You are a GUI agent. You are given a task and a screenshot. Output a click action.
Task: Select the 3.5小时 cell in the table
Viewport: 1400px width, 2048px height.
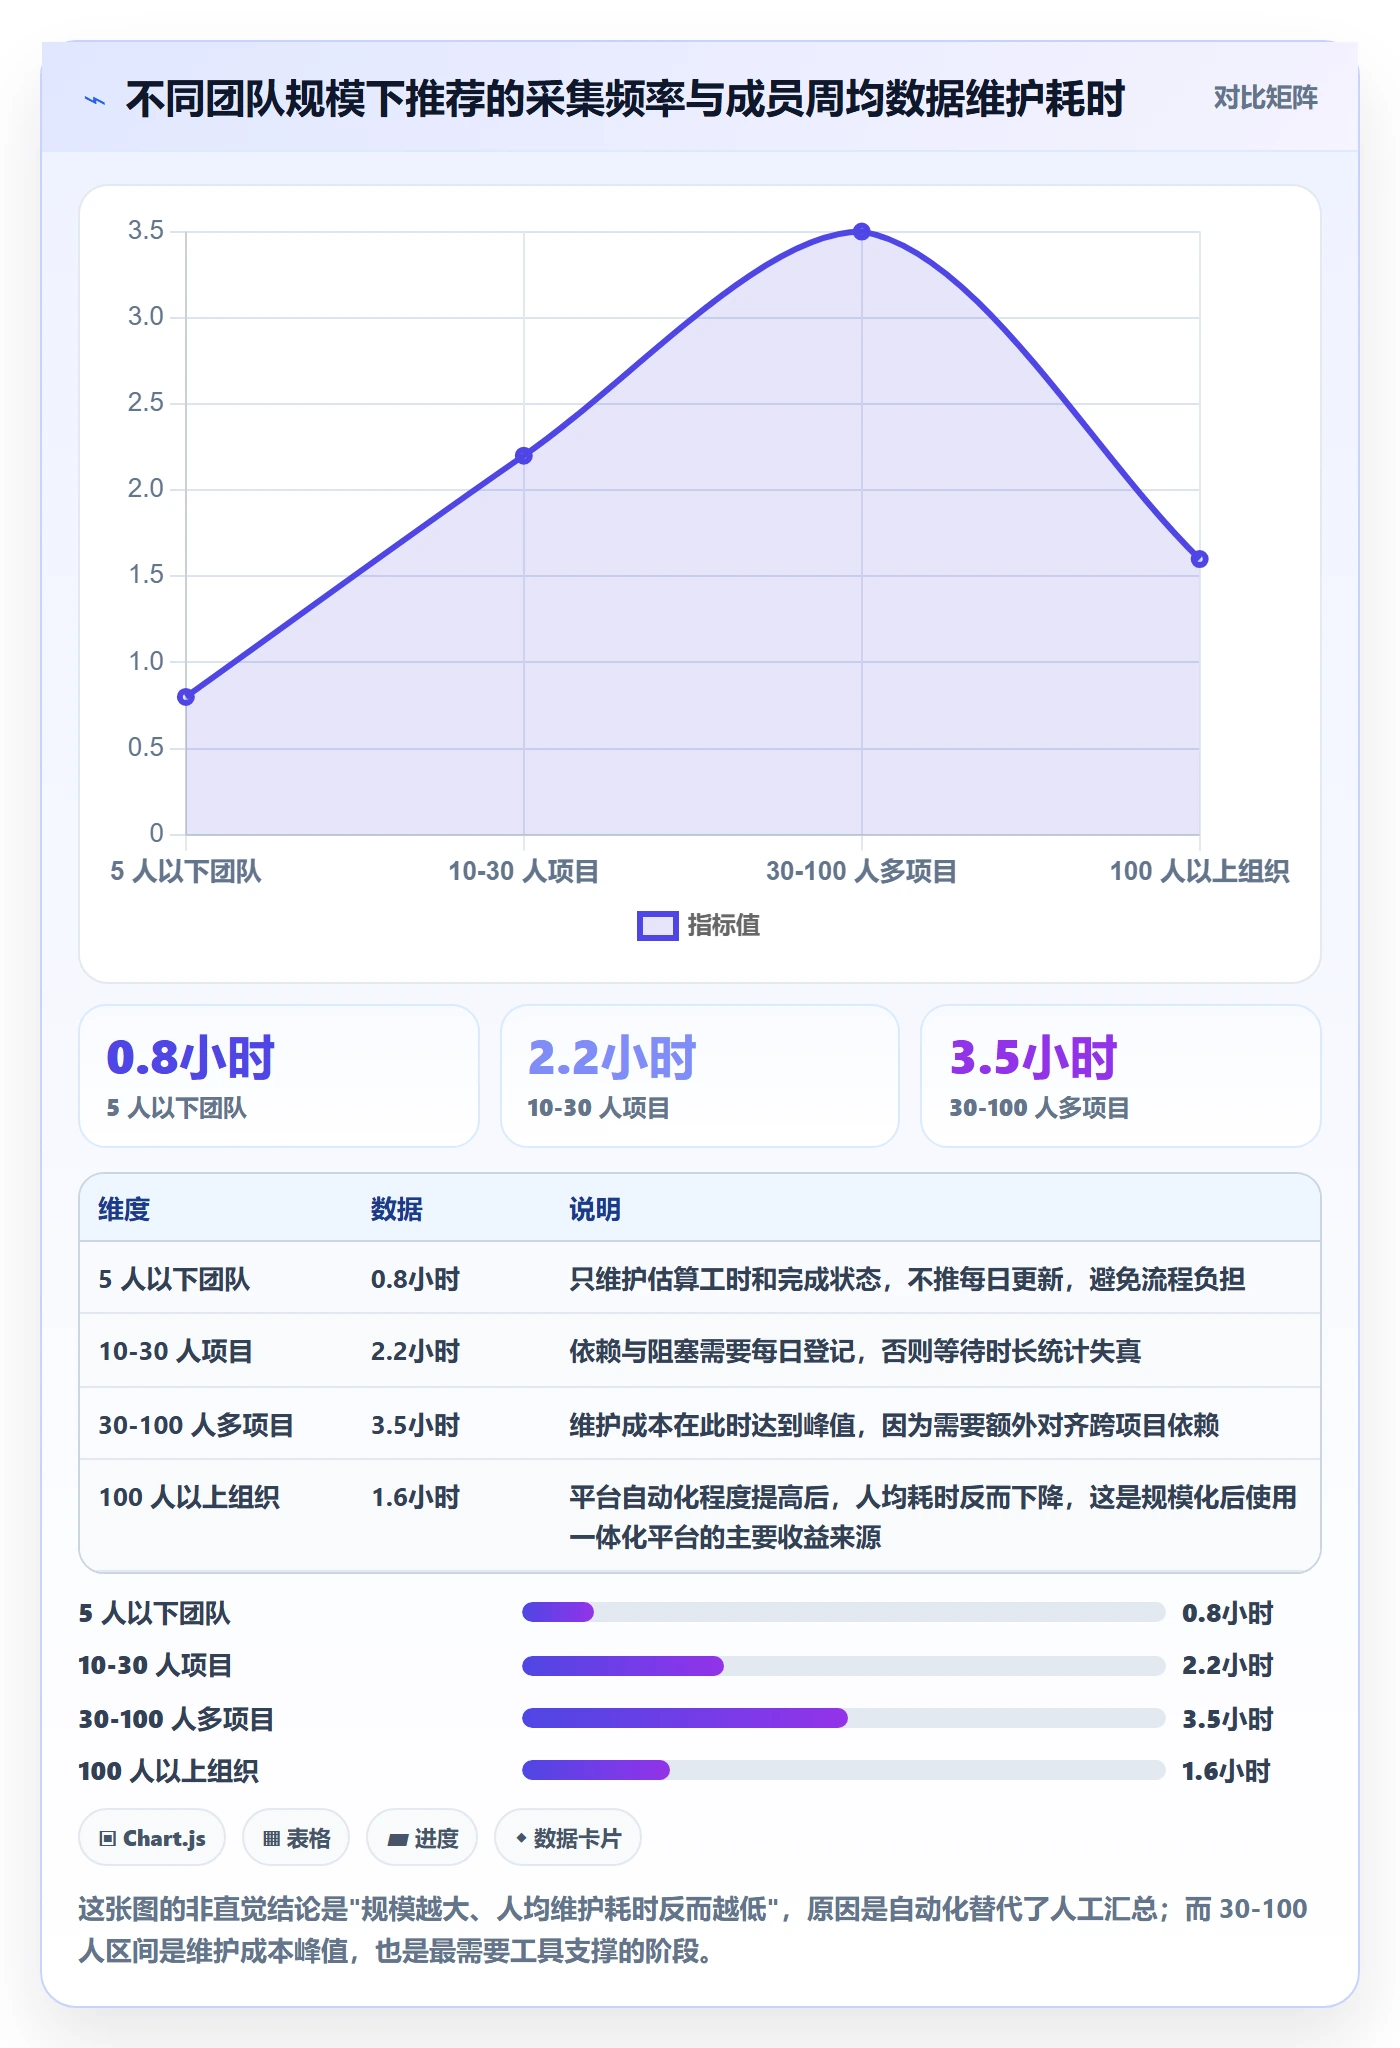pos(415,1425)
